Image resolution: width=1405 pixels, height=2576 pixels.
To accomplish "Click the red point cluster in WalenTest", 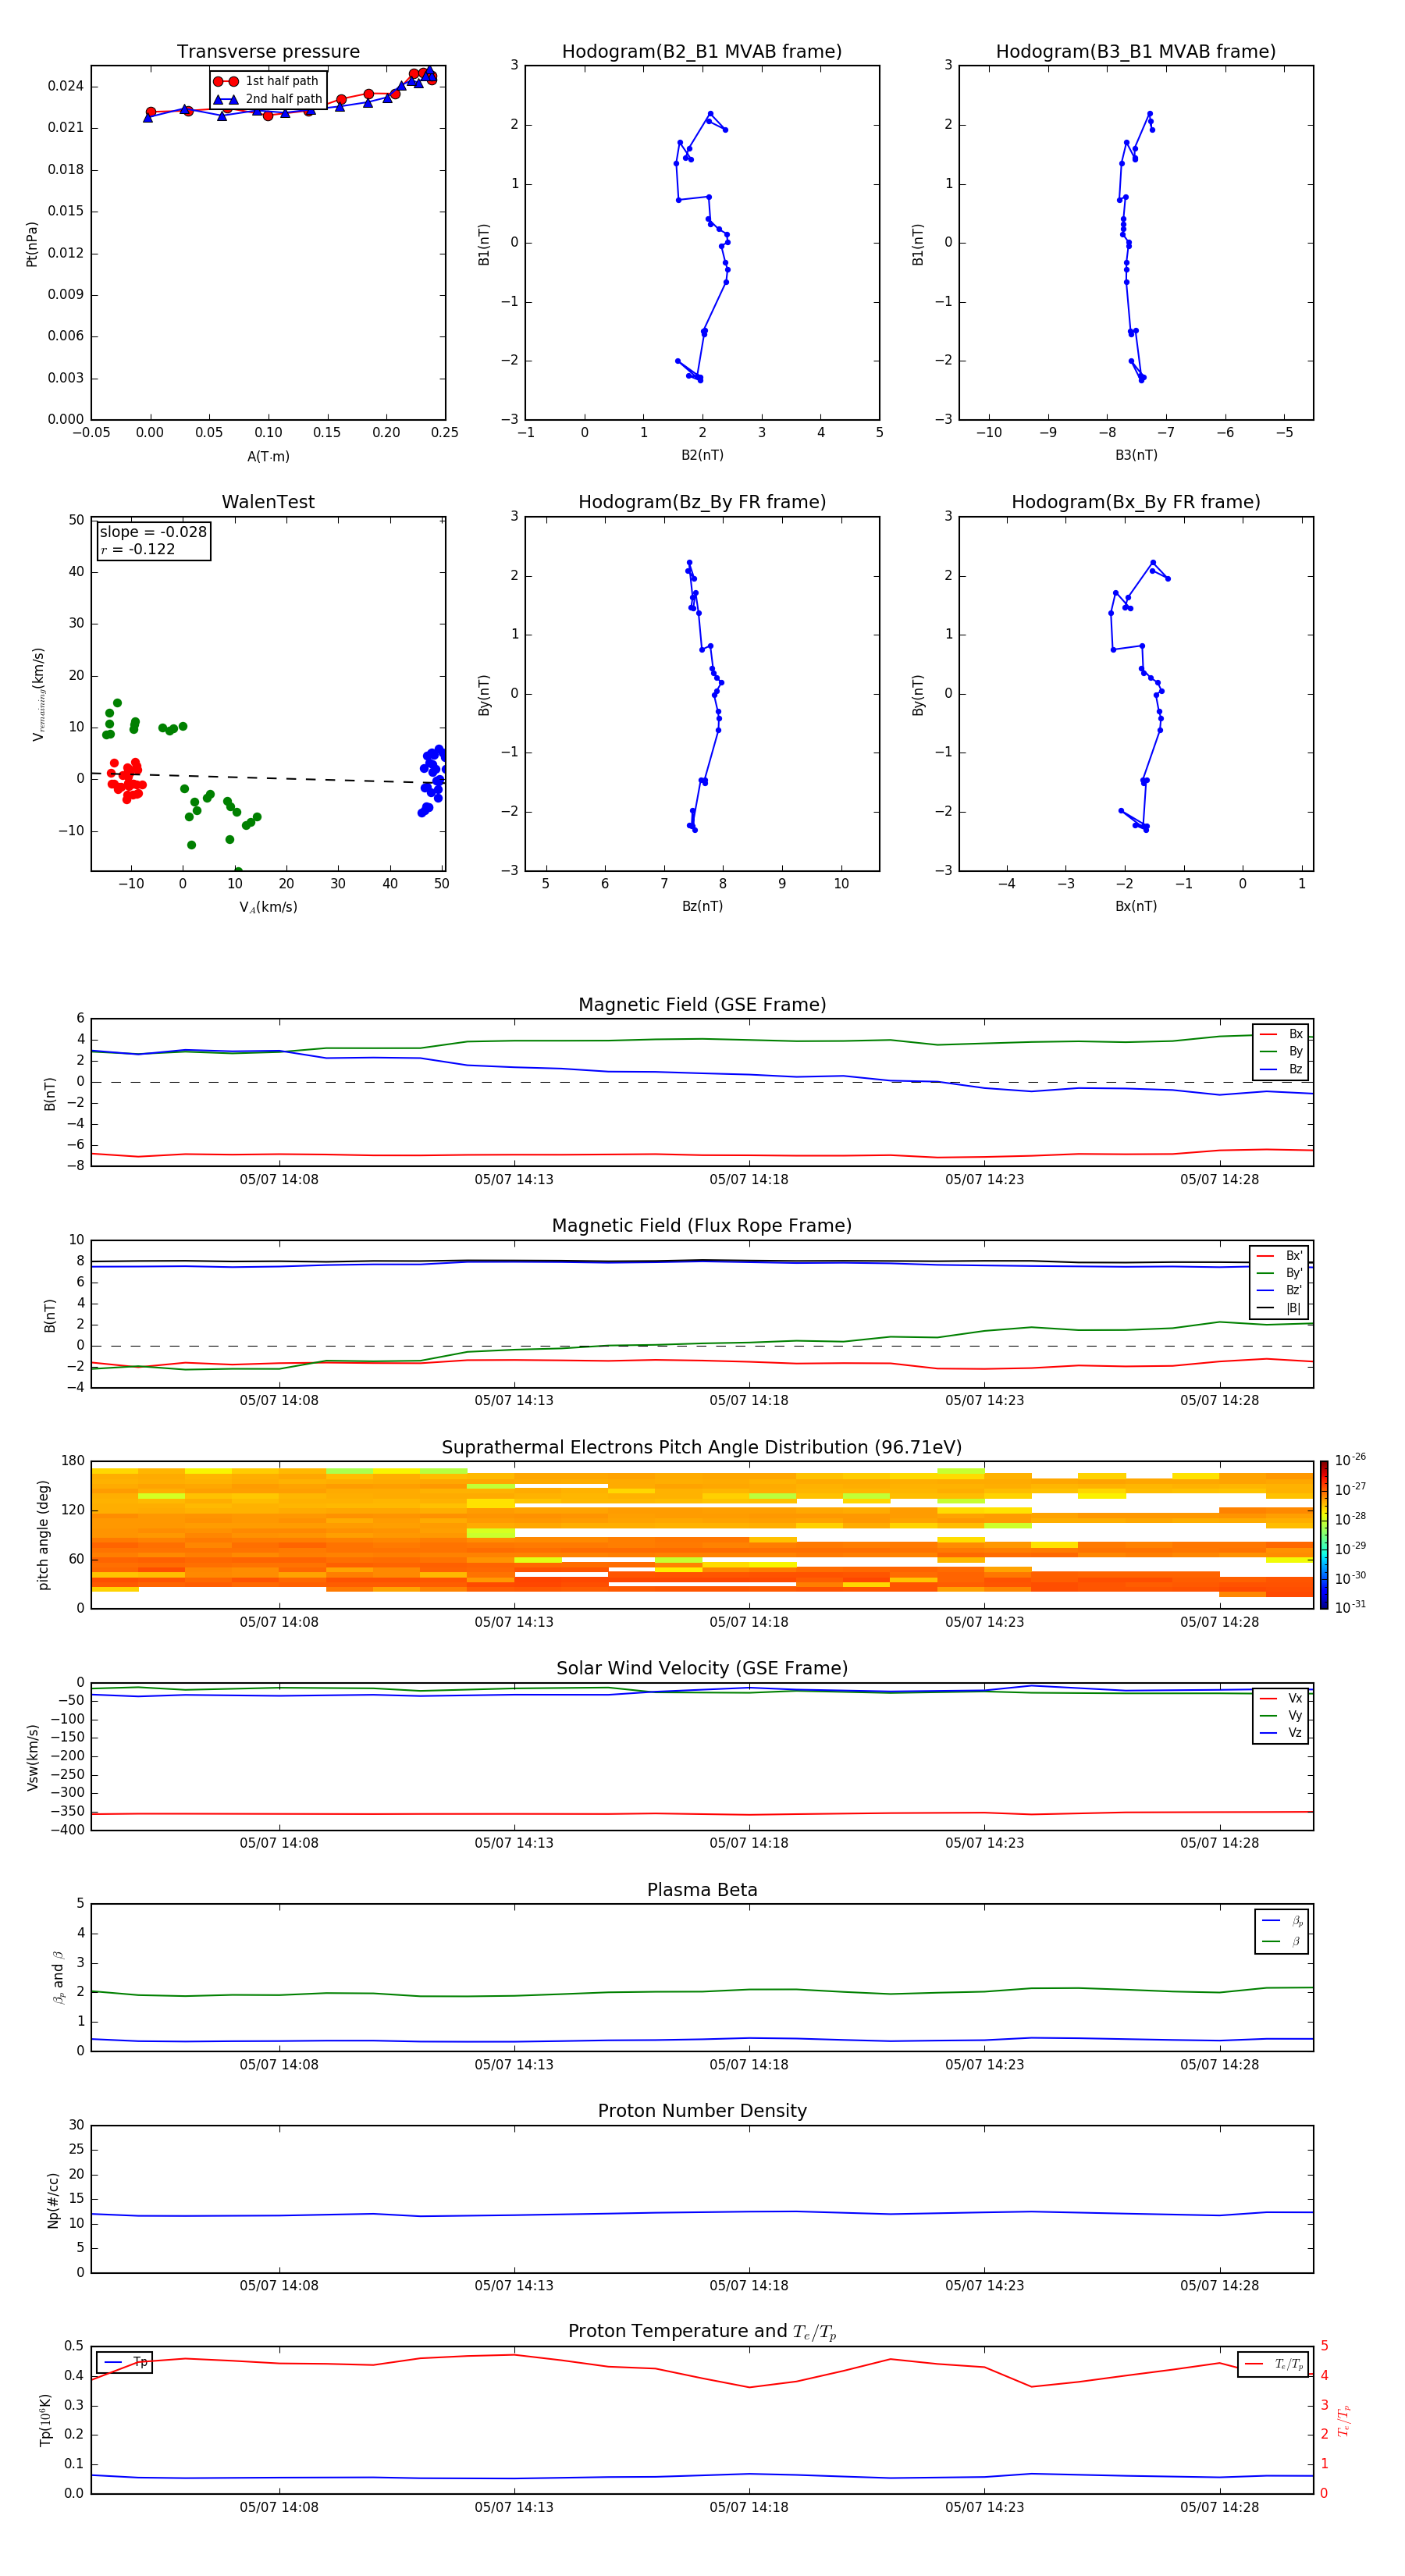I will pyautogui.click(x=126, y=780).
